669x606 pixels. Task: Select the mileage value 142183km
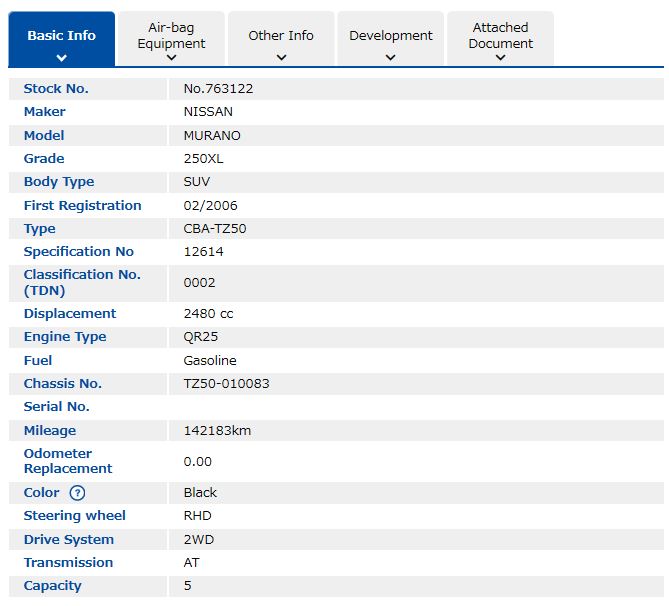(x=217, y=431)
